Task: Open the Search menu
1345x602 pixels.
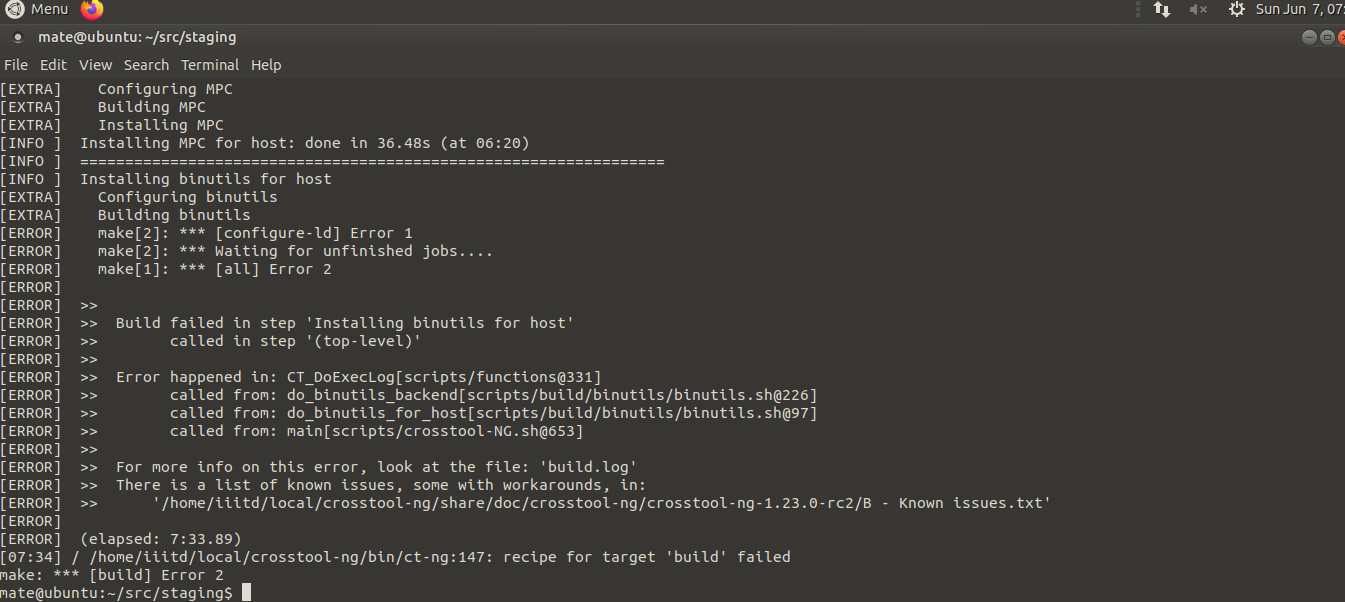Action: [x=146, y=64]
